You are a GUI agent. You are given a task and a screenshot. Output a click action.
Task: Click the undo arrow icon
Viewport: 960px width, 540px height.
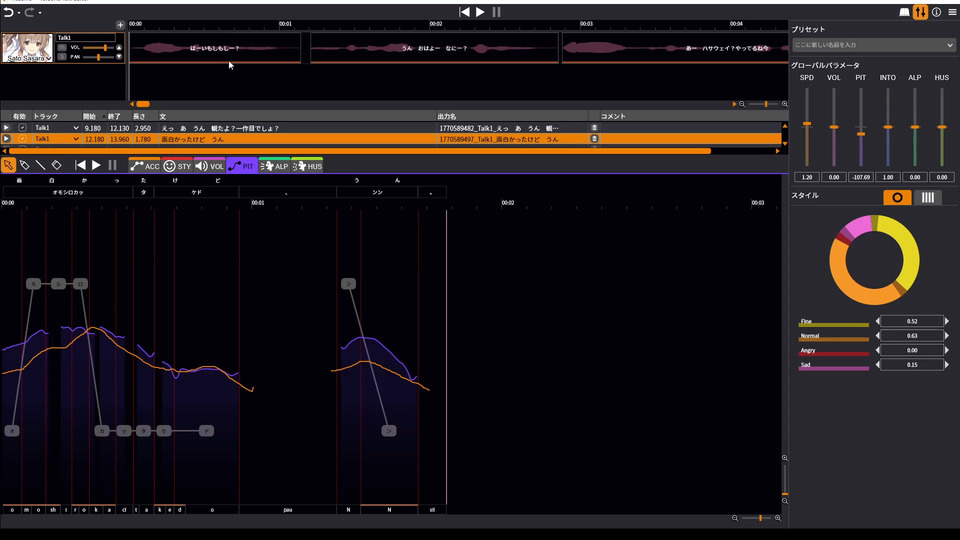[9, 12]
